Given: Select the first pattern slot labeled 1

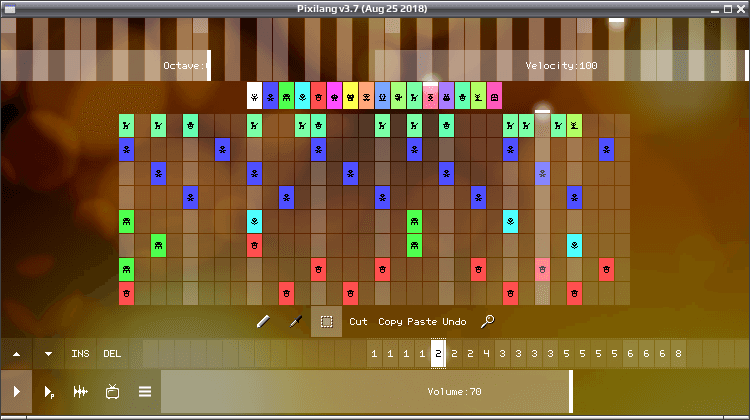Looking at the screenshot, I should pyautogui.click(x=374, y=354).
